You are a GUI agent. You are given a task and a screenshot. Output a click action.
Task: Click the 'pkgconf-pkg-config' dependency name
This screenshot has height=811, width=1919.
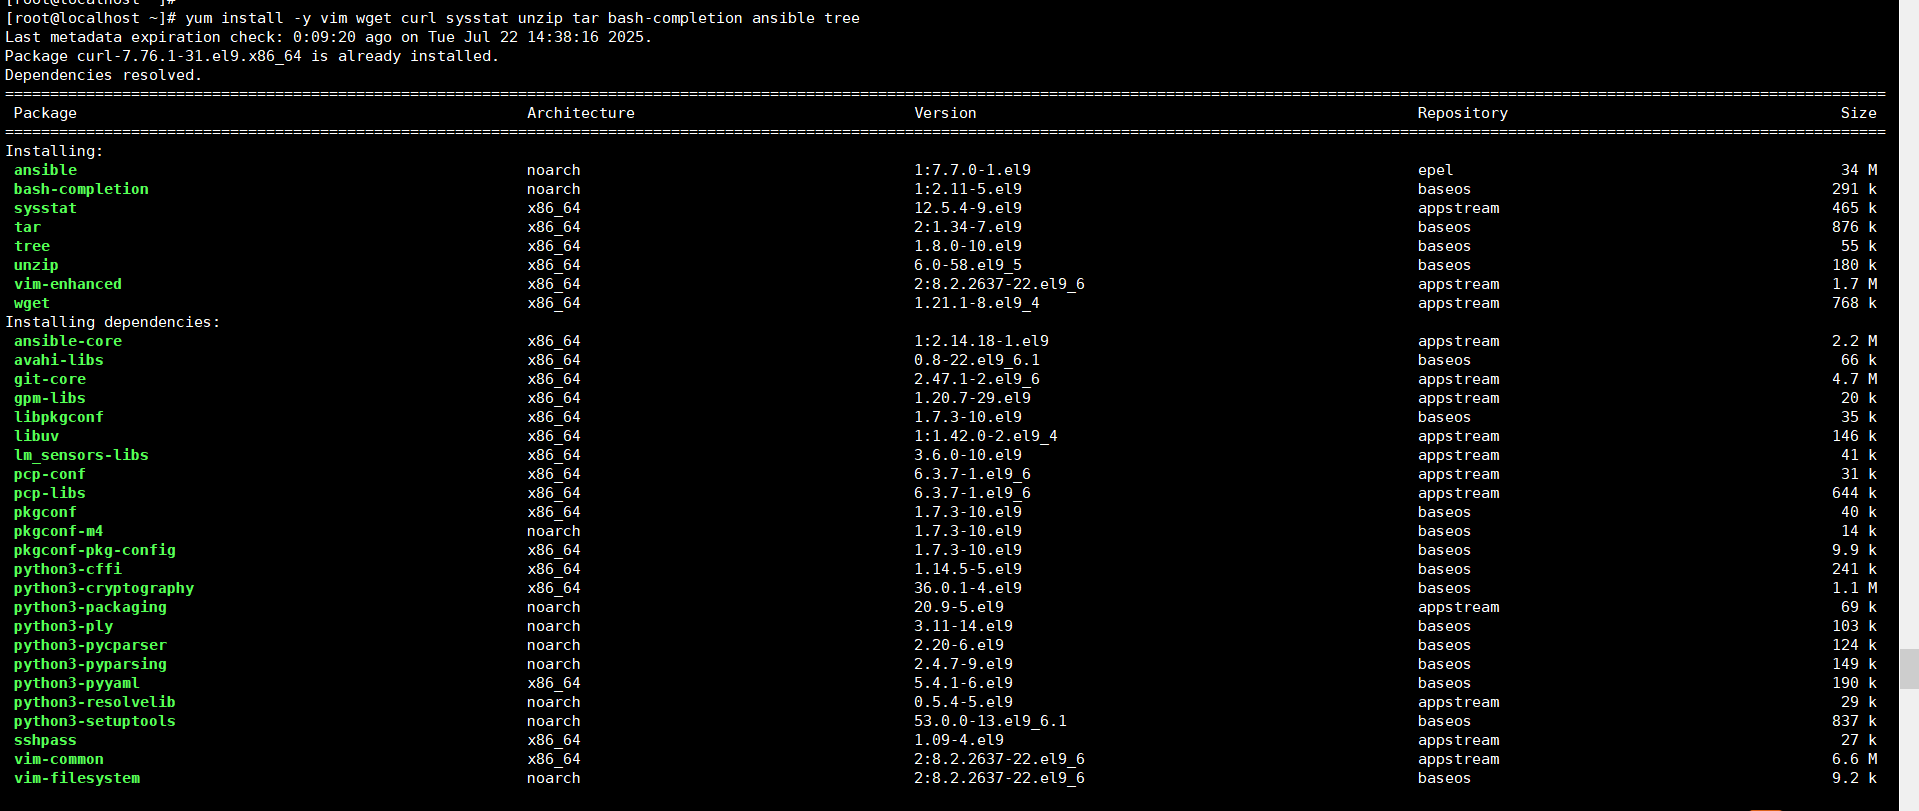click(x=95, y=550)
